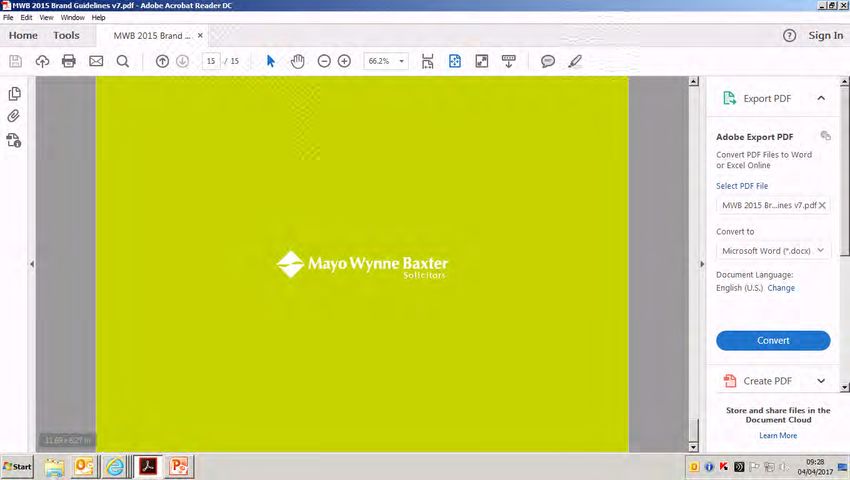Image resolution: width=850 pixels, height=480 pixels.
Task: Activate the Selection arrow tool
Action: point(271,61)
